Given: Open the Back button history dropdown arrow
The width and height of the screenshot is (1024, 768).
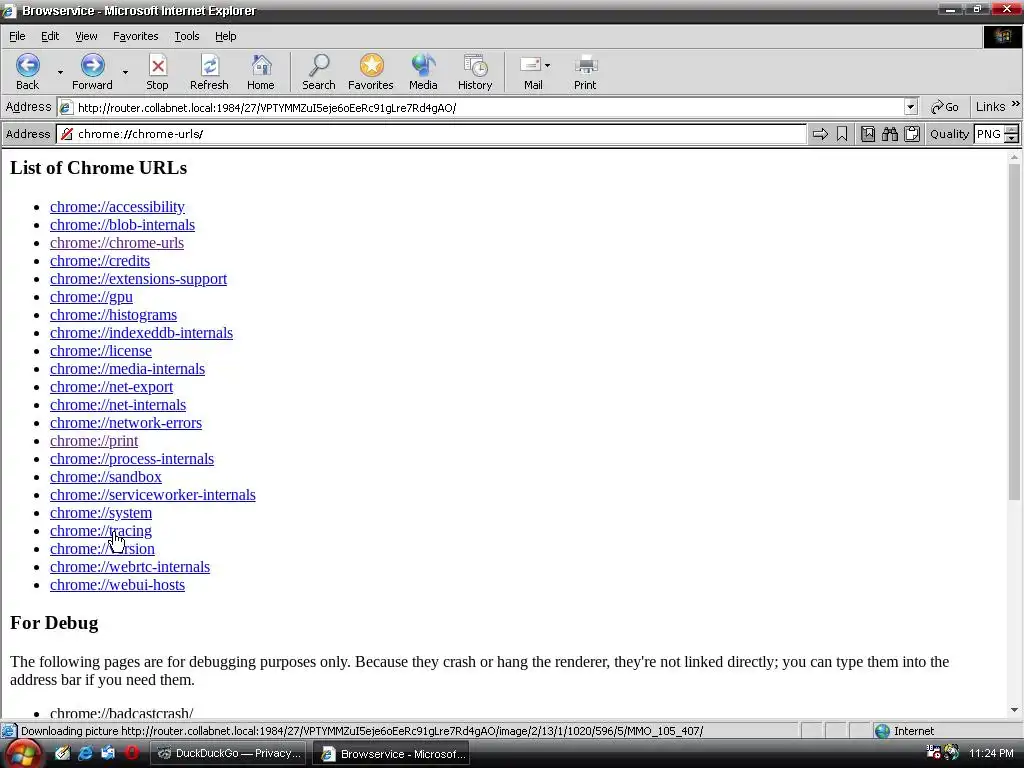Looking at the screenshot, I should [x=60, y=72].
